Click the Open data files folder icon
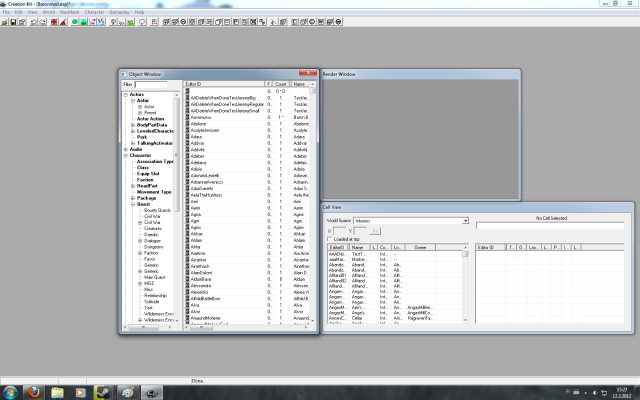This screenshot has width=640, height=400. click(6, 21)
